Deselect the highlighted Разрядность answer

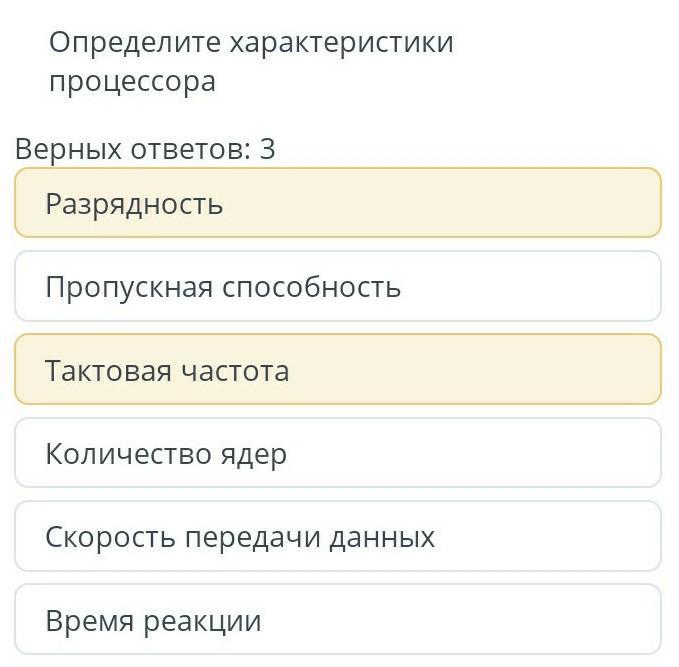[338, 203]
